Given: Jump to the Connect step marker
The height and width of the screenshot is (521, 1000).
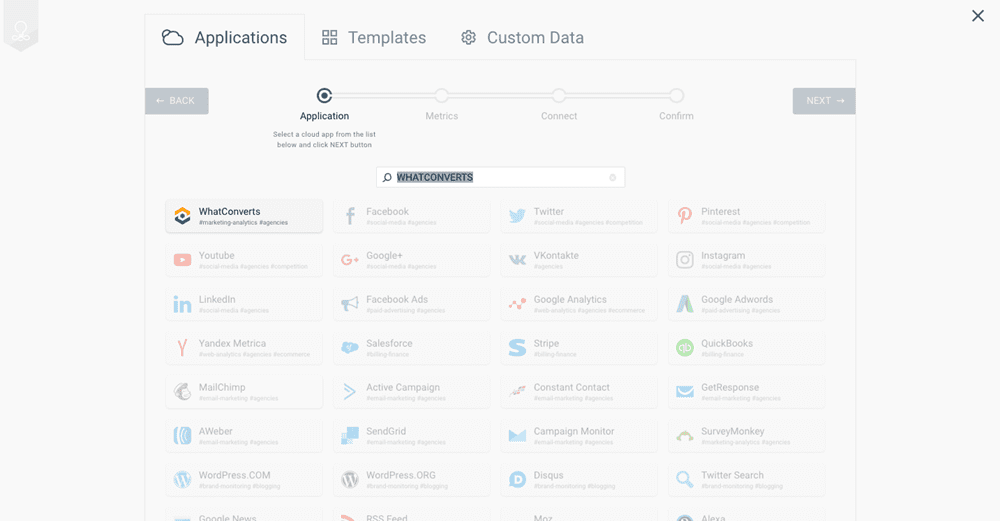Looking at the screenshot, I should pos(559,96).
